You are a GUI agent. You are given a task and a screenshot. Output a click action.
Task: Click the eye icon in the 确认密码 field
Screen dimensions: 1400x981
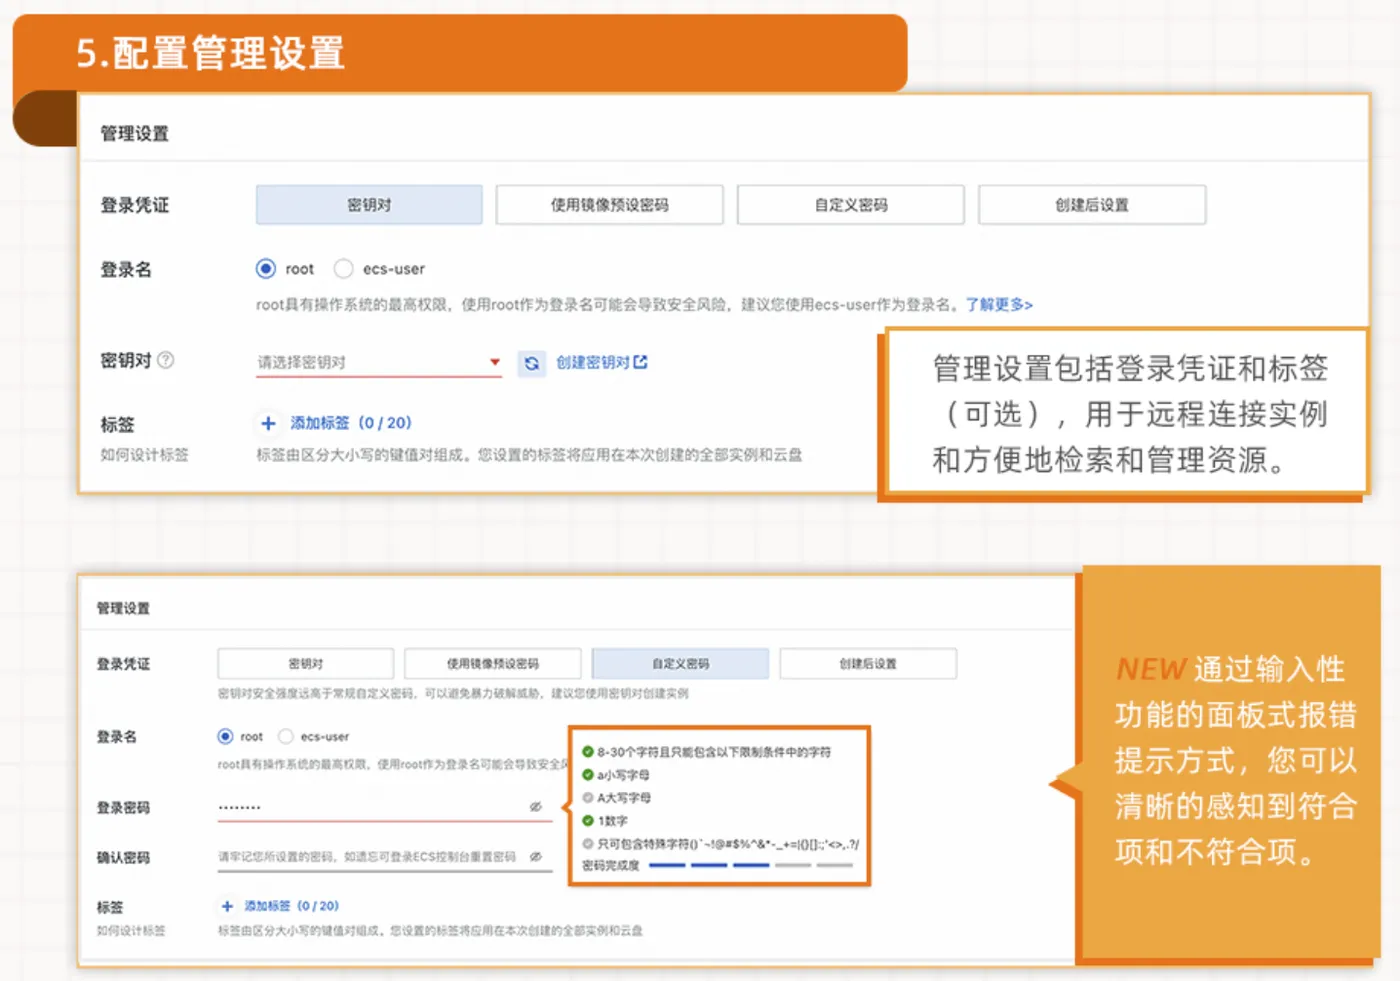(x=536, y=856)
